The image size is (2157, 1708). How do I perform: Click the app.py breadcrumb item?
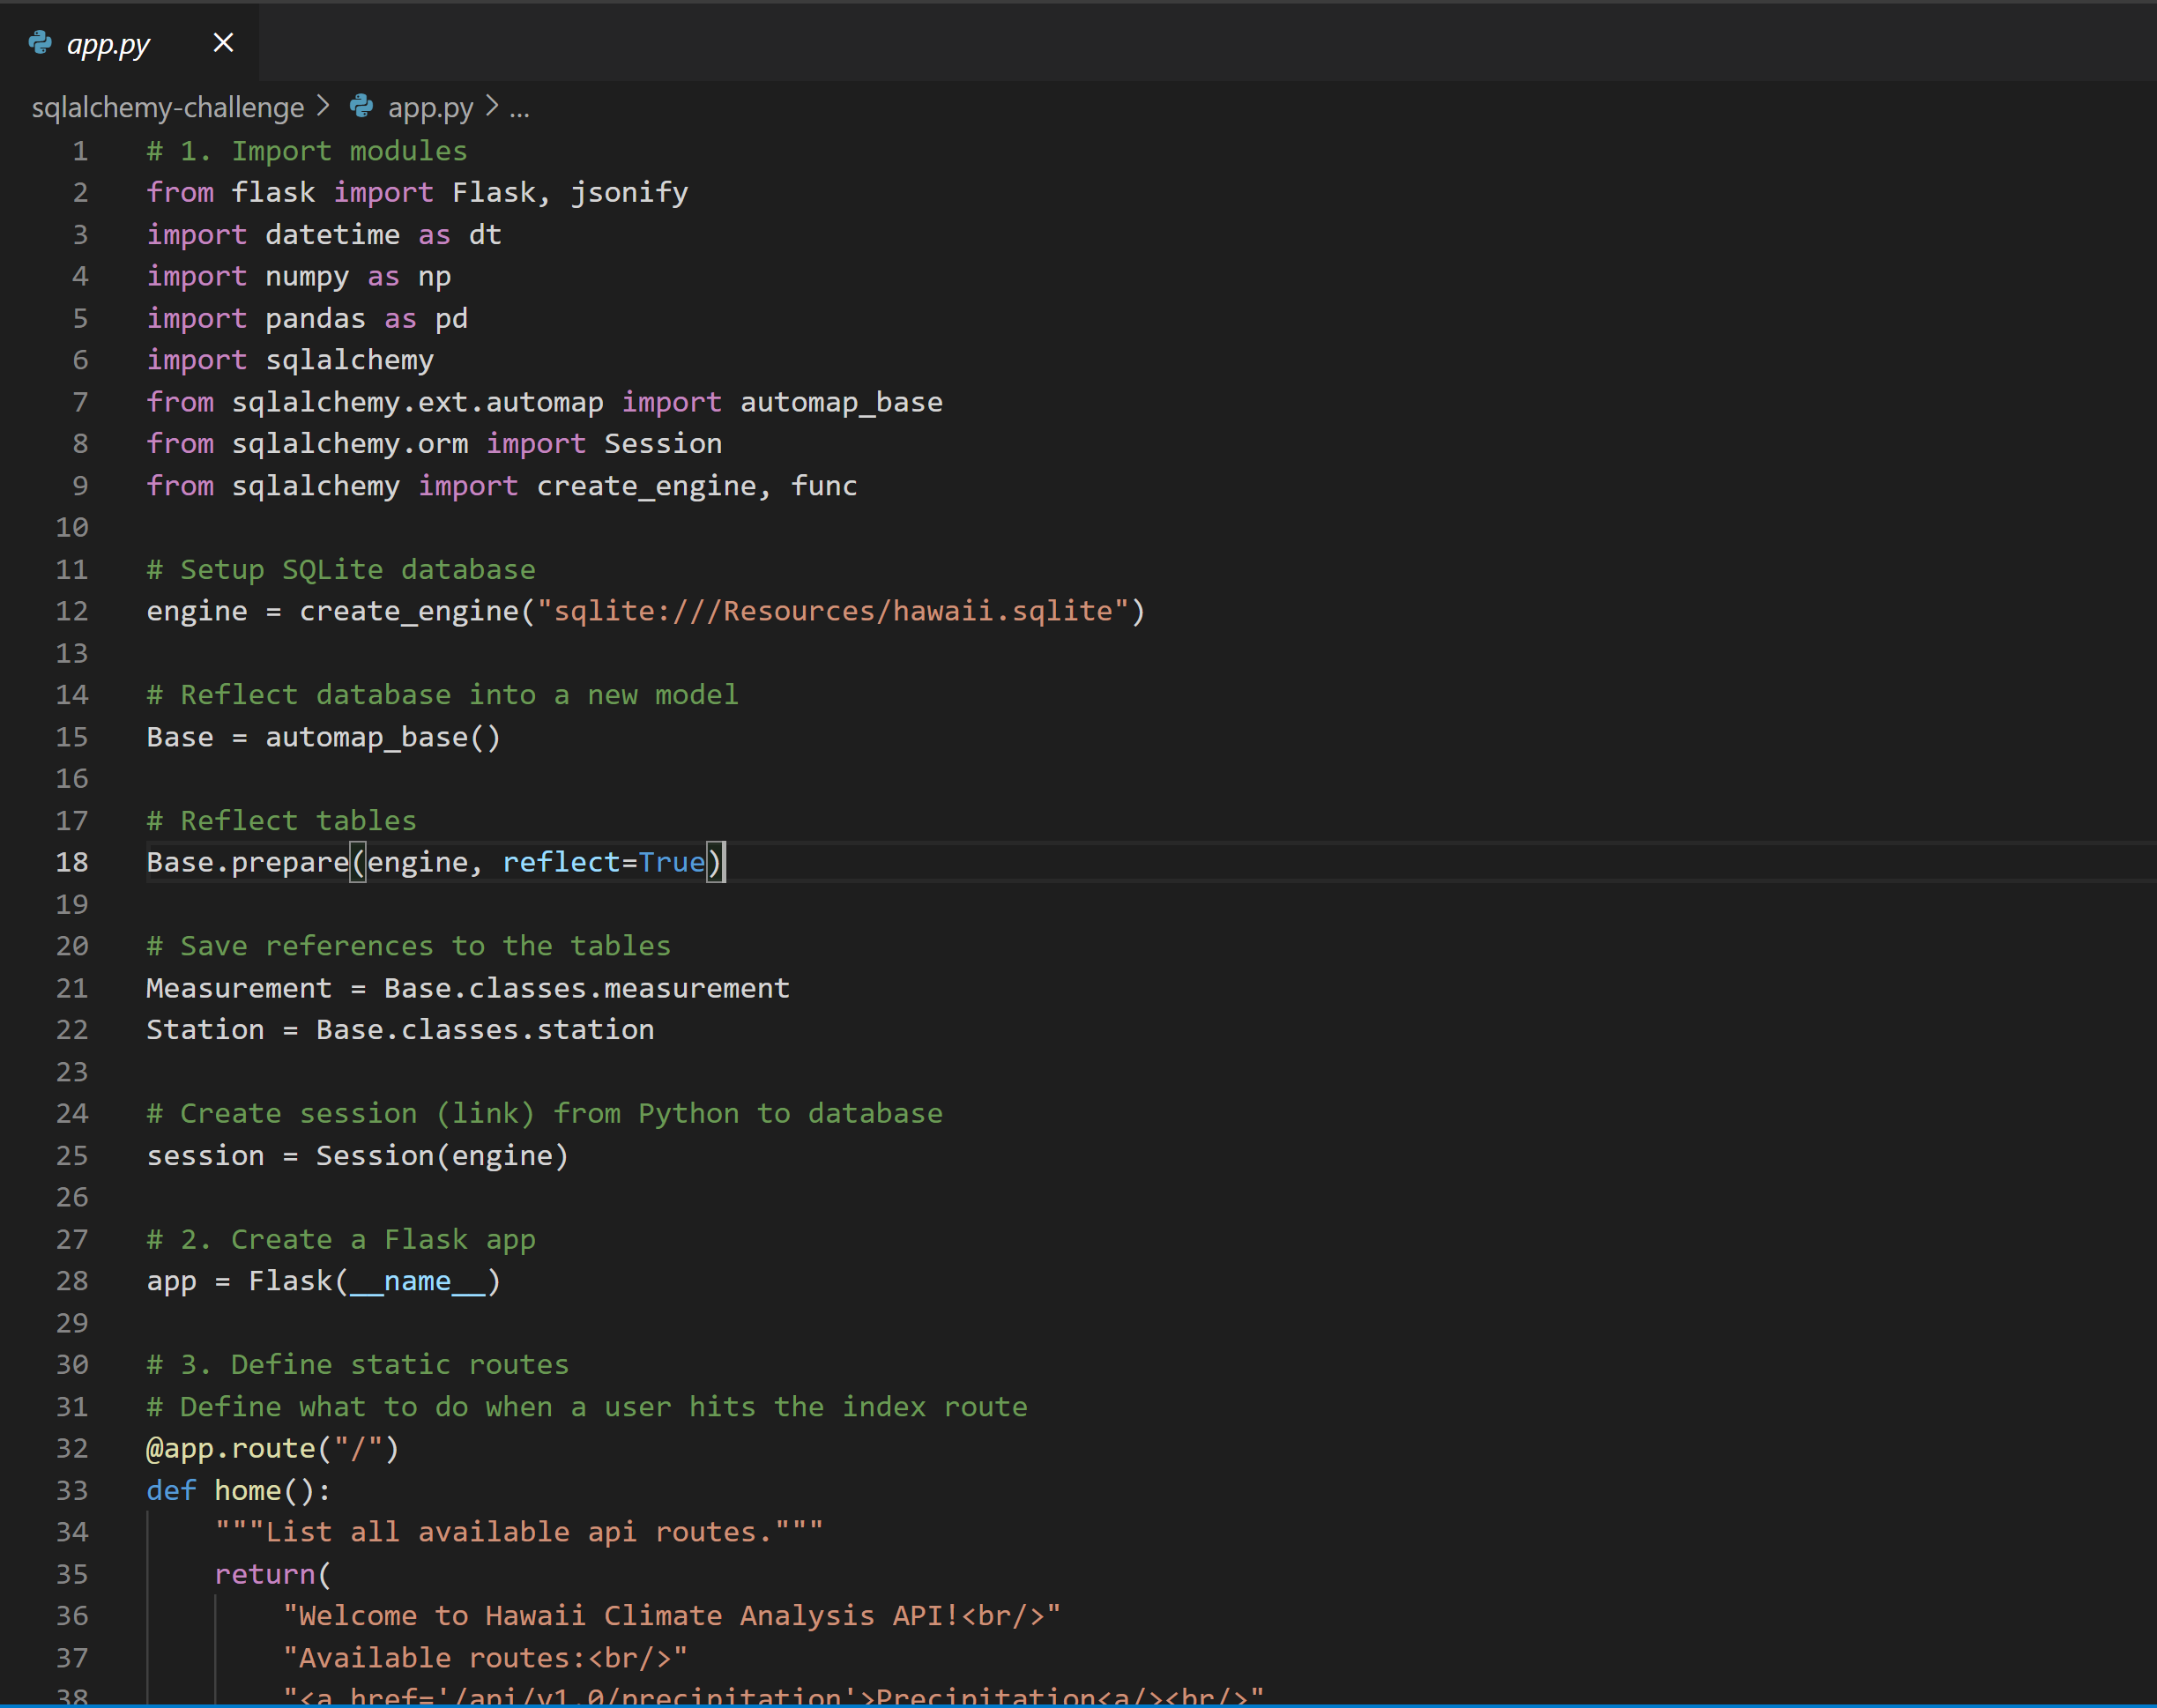coord(430,107)
